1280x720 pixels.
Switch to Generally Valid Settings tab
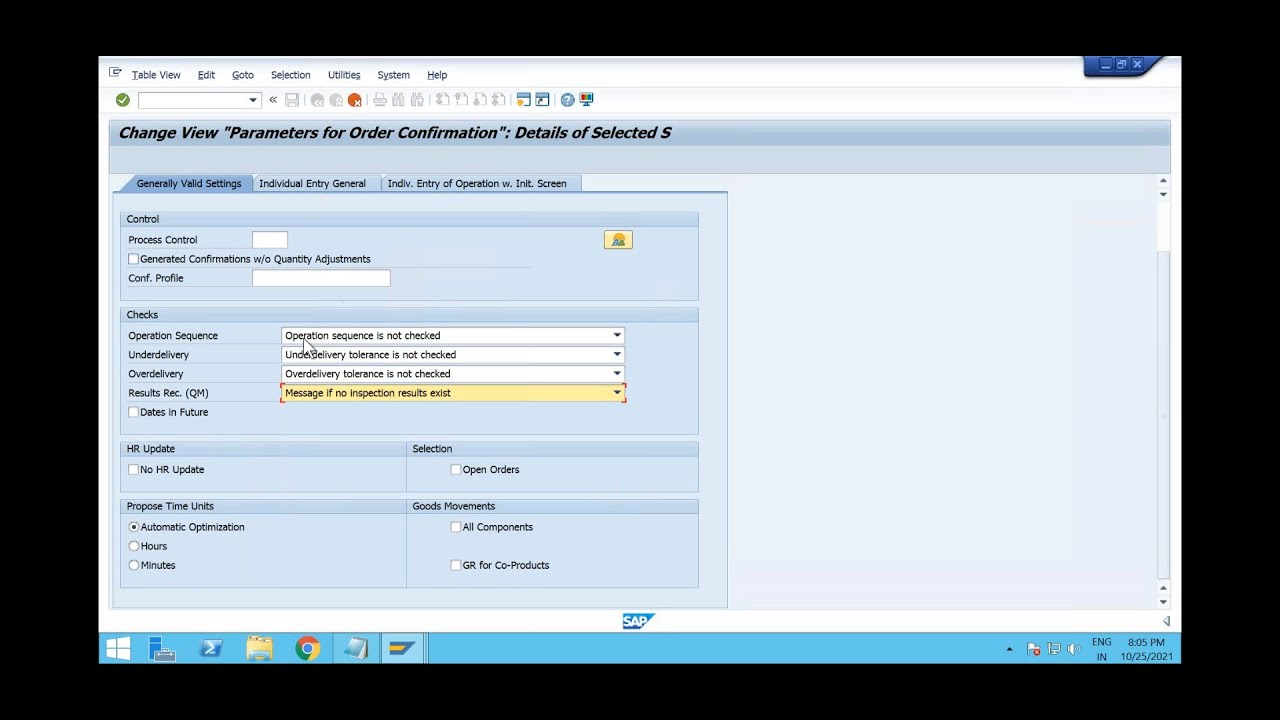[189, 184]
